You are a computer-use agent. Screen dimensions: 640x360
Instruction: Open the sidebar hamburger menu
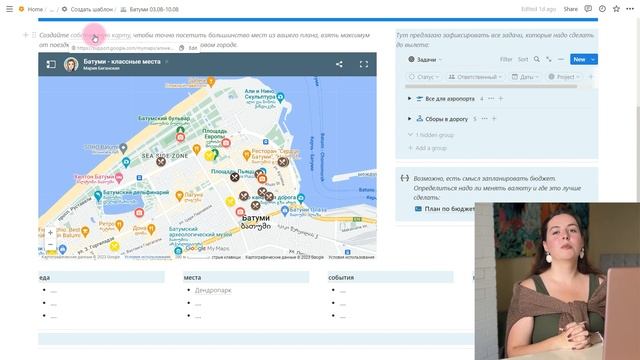[x=9, y=9]
